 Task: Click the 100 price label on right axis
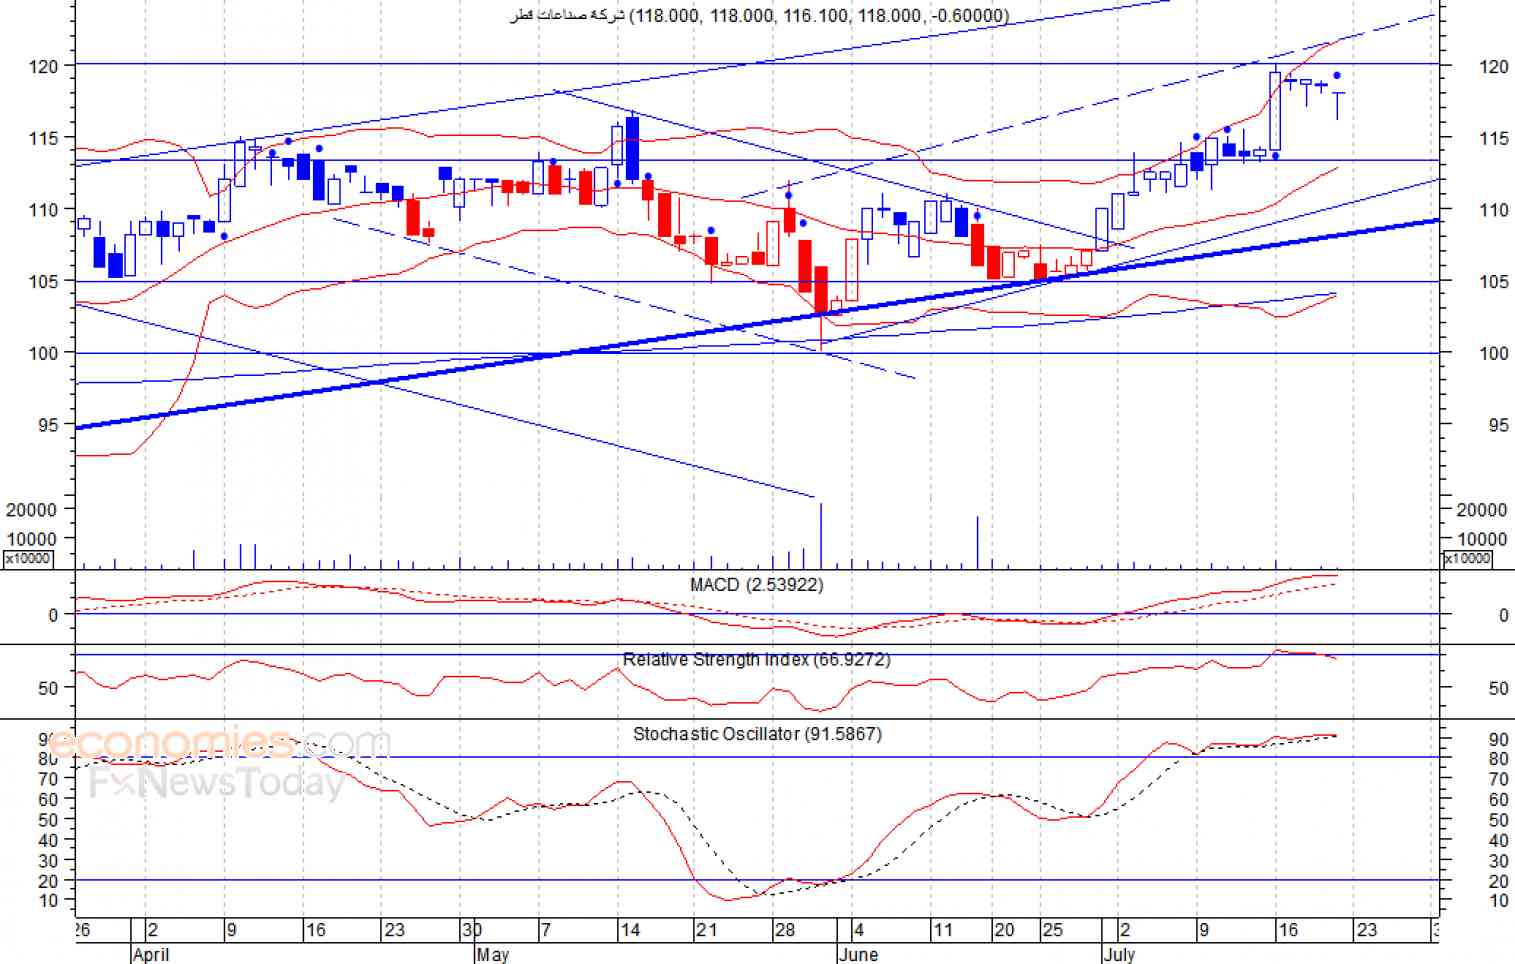pyautogui.click(x=1494, y=353)
